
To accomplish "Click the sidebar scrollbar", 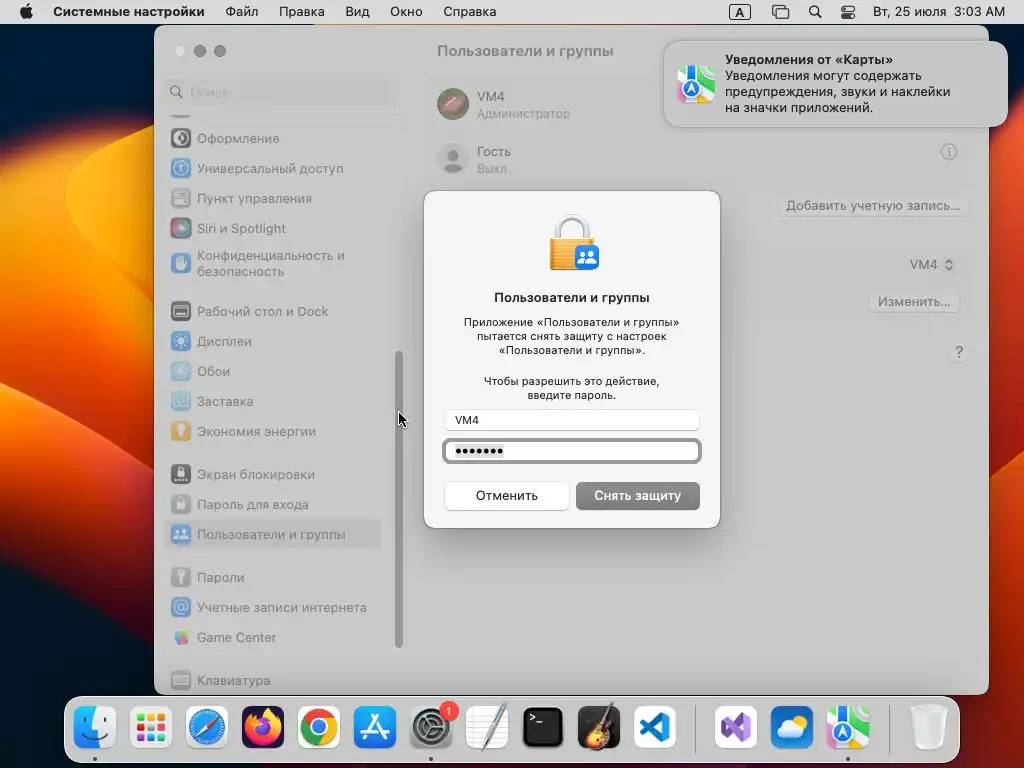I will tap(398, 500).
